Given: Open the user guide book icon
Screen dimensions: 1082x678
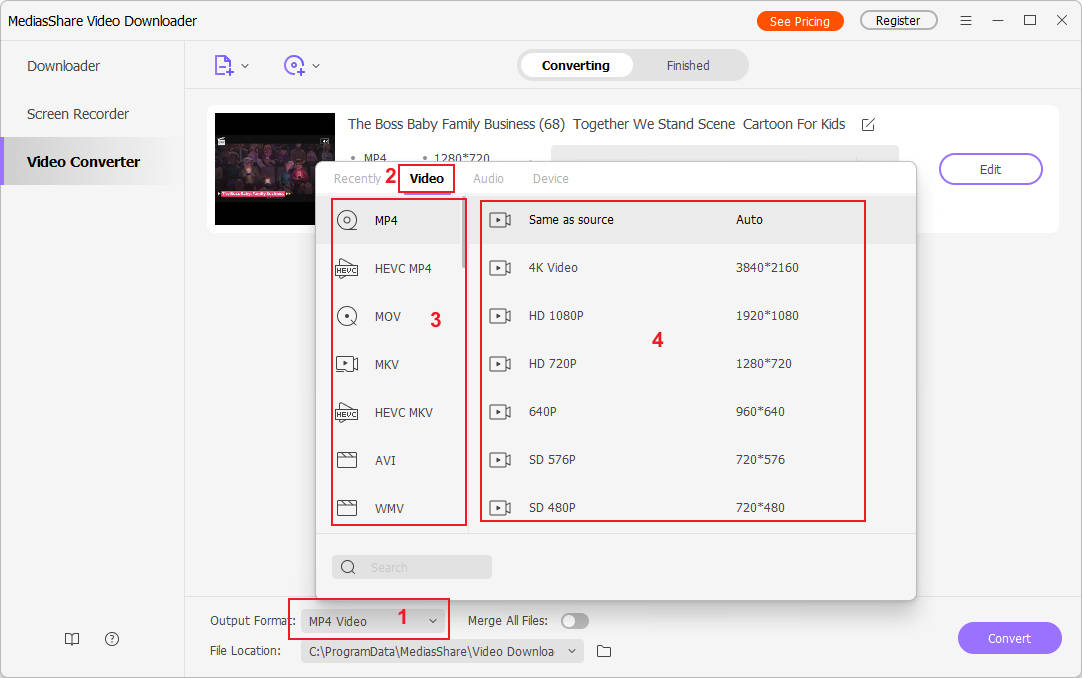Looking at the screenshot, I should [x=72, y=639].
